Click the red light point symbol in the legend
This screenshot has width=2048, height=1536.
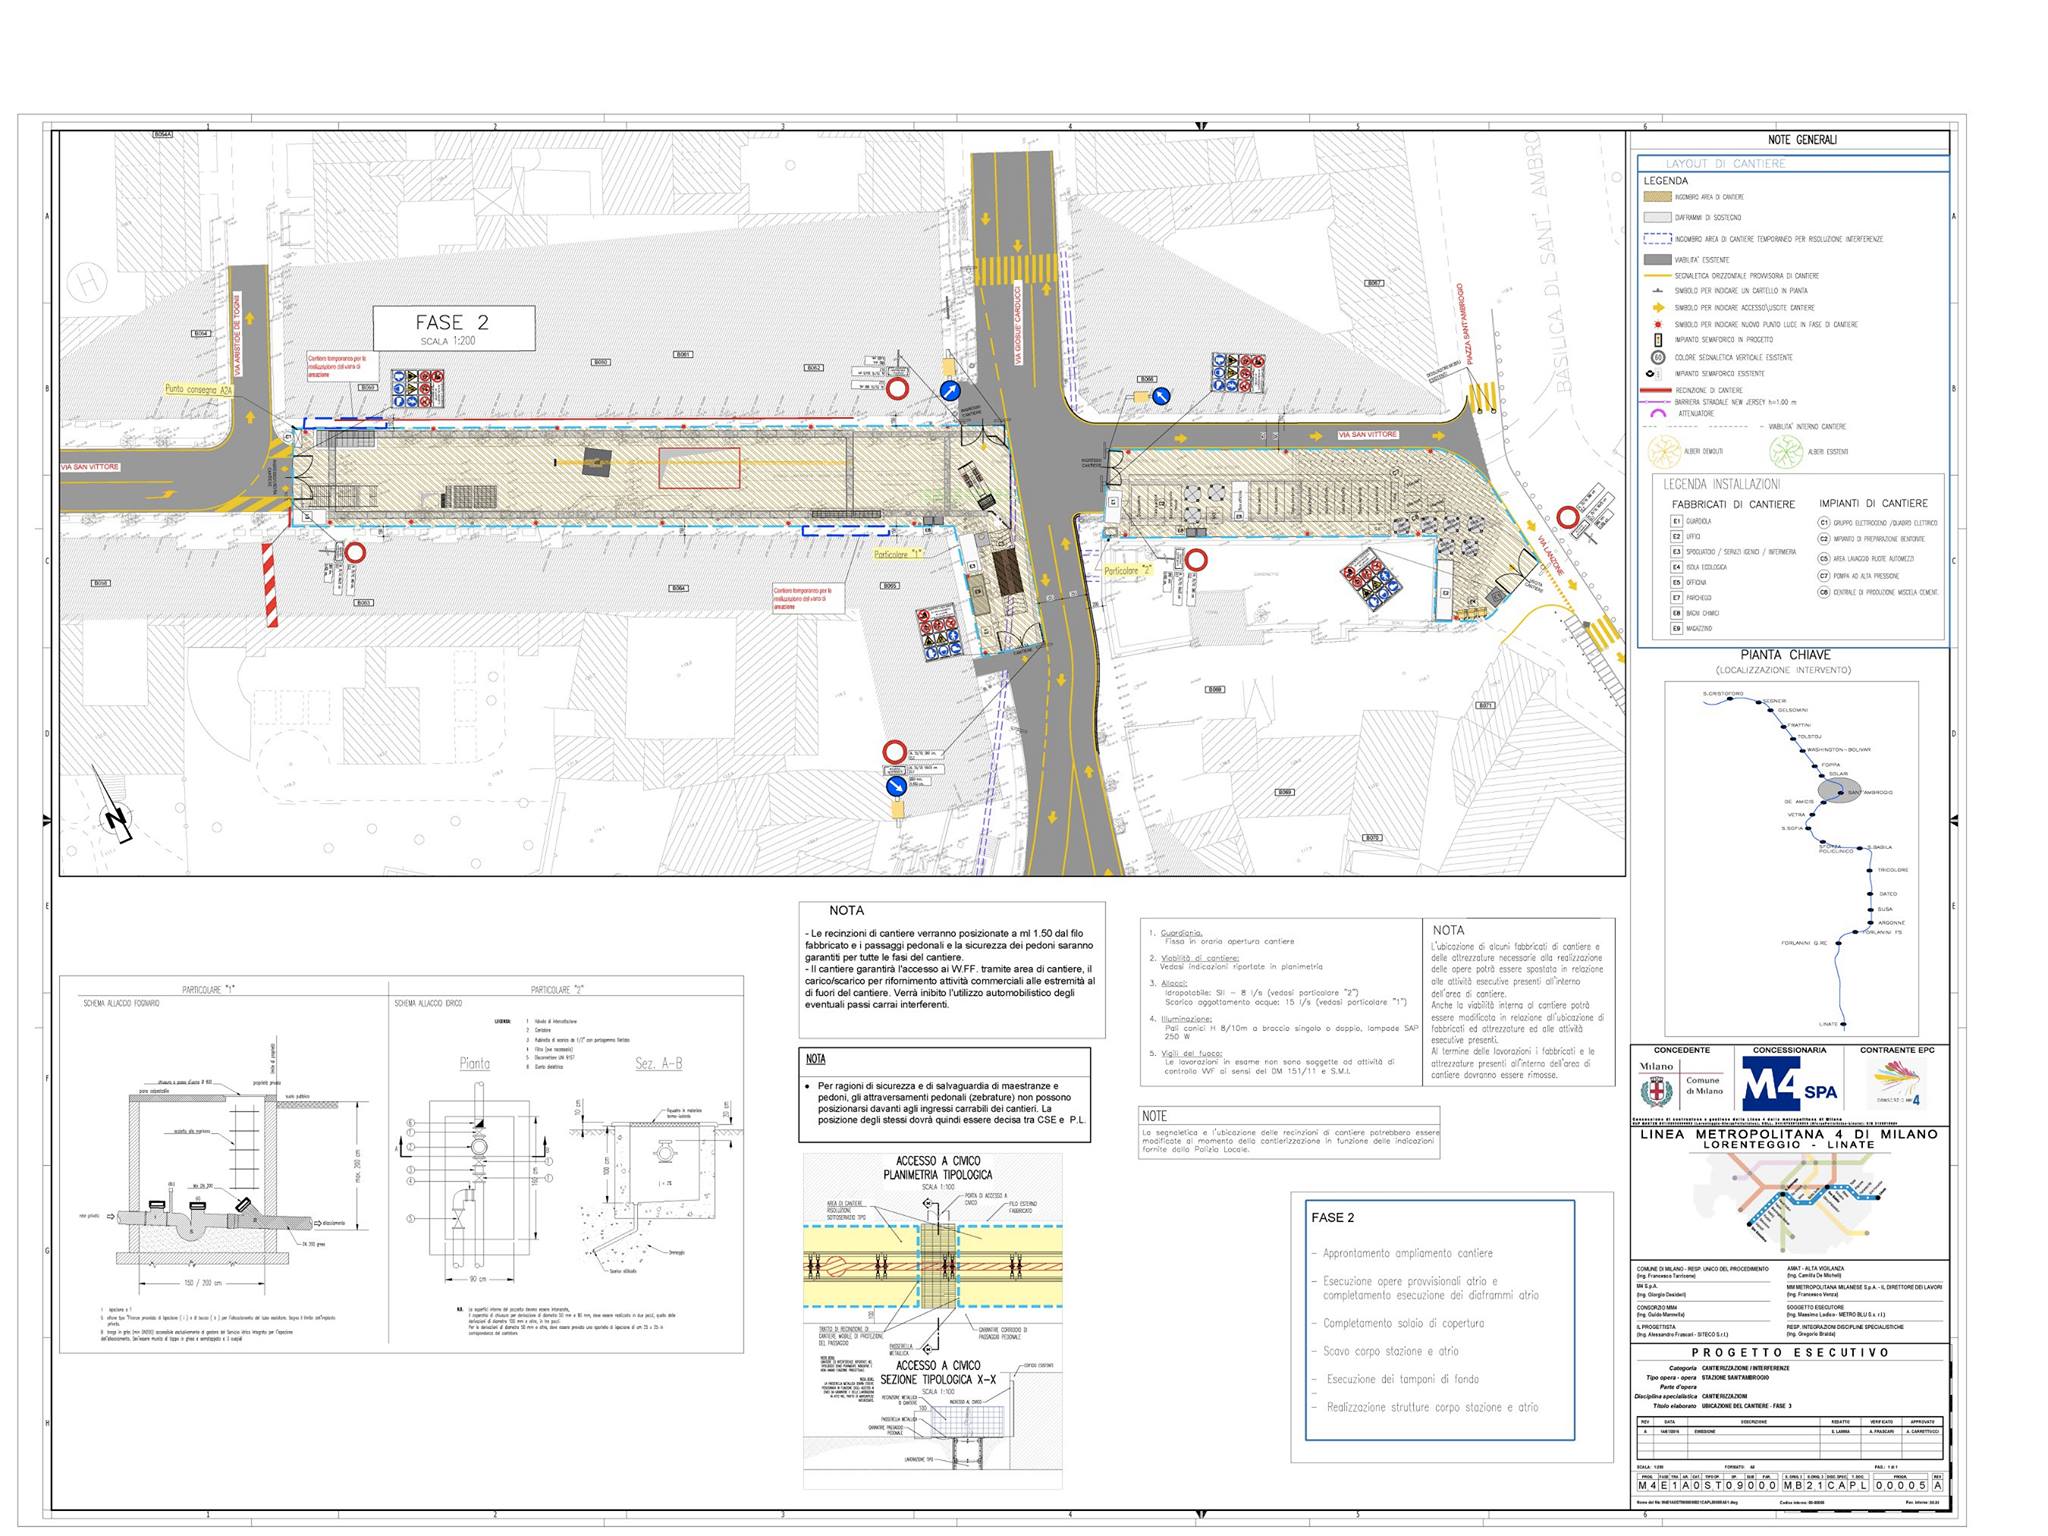1658,325
